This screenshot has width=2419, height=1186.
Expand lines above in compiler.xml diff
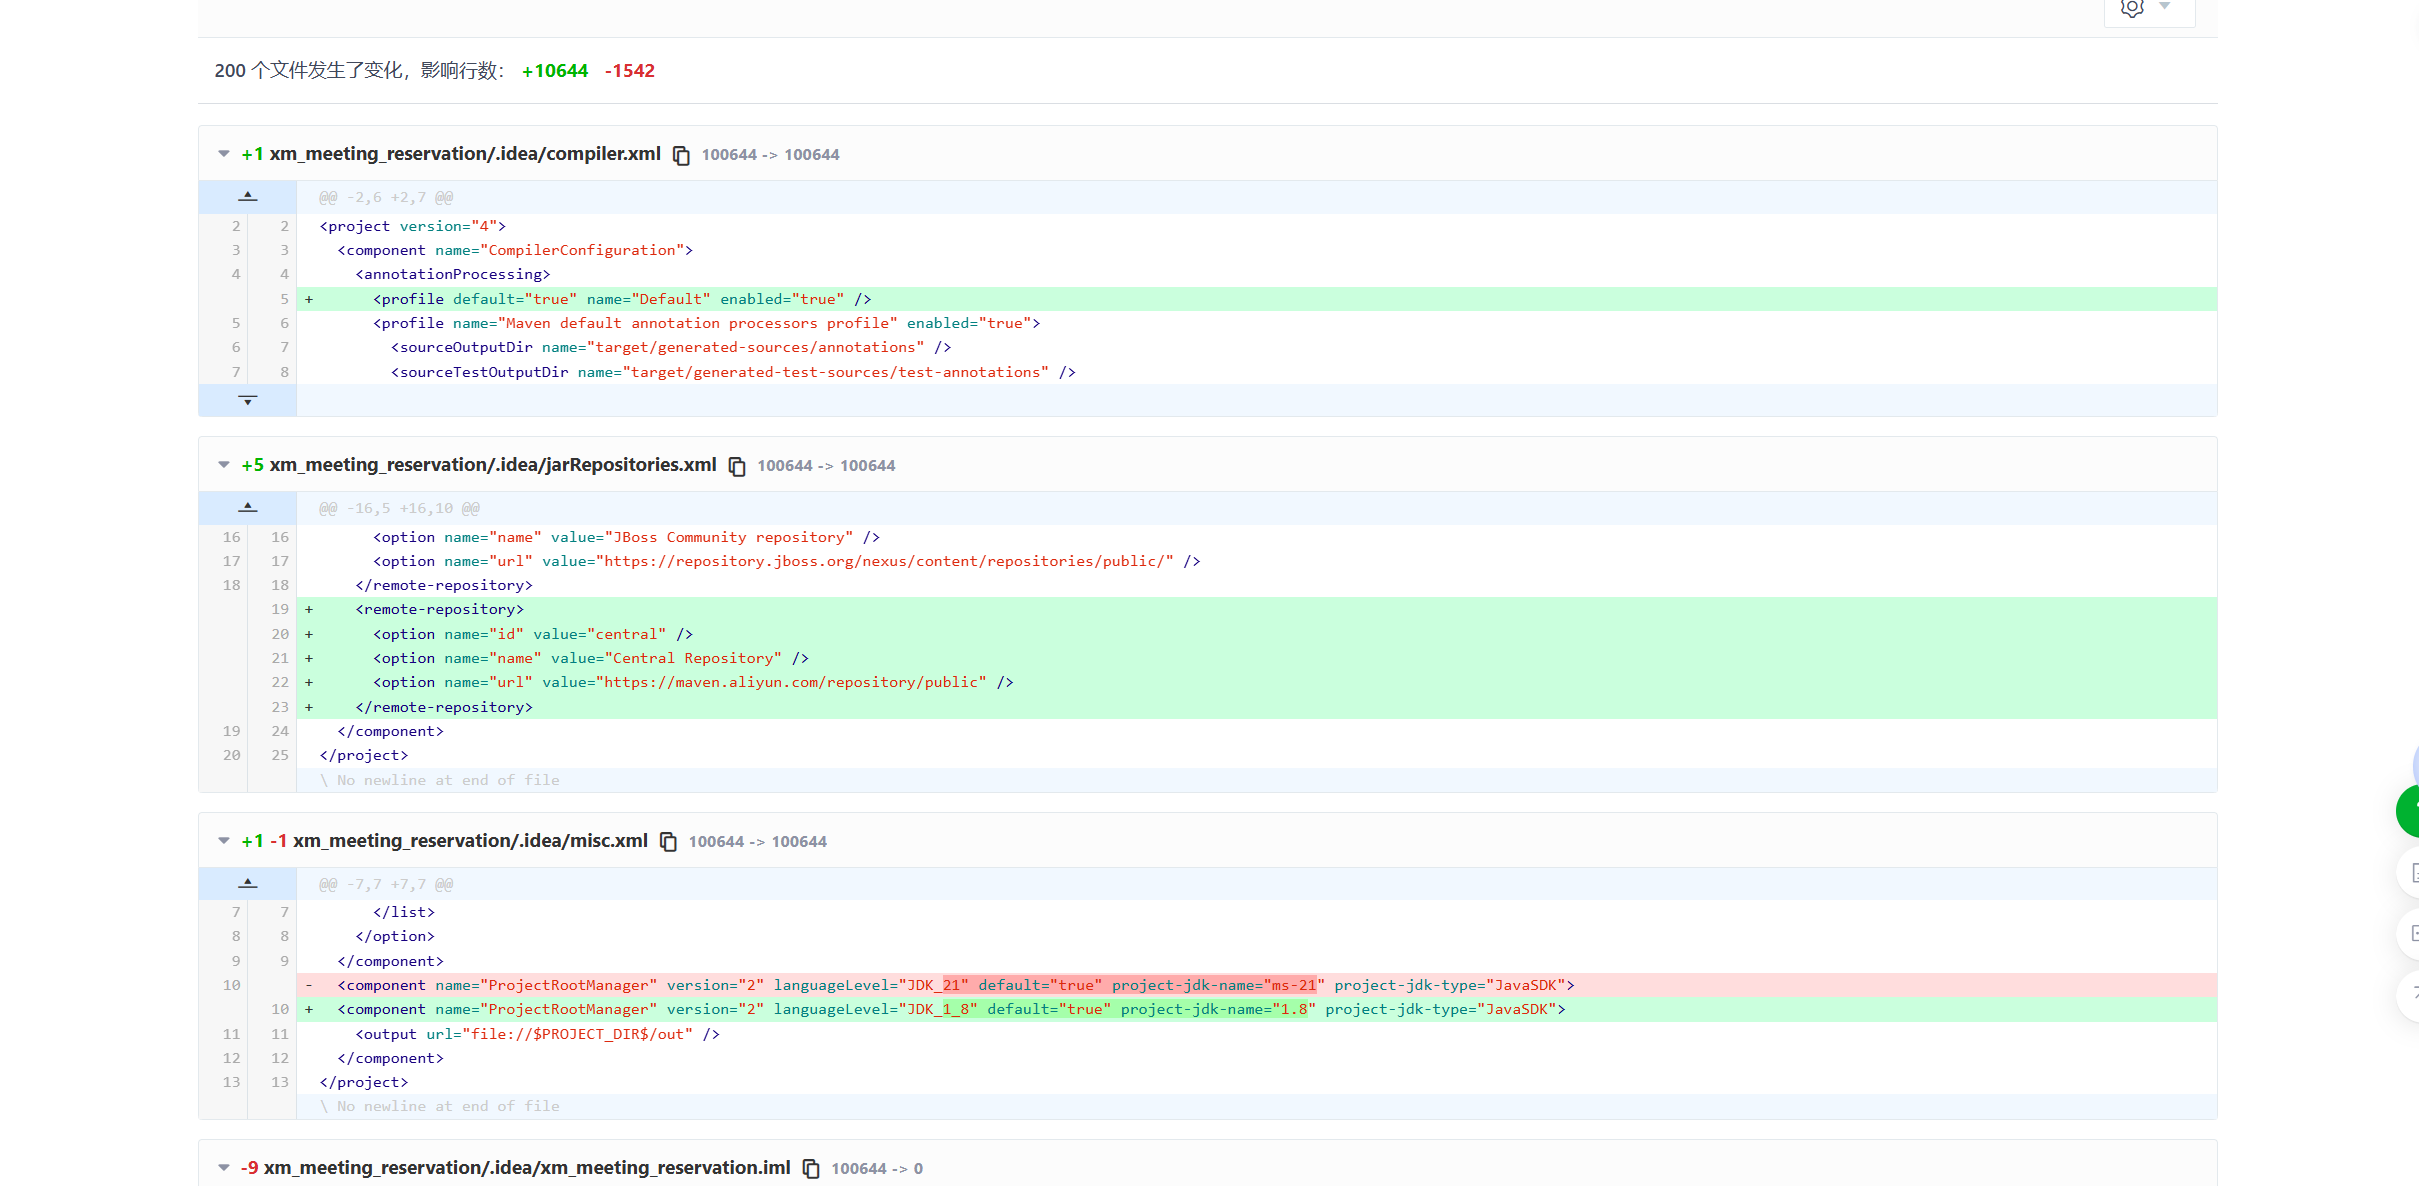247,197
